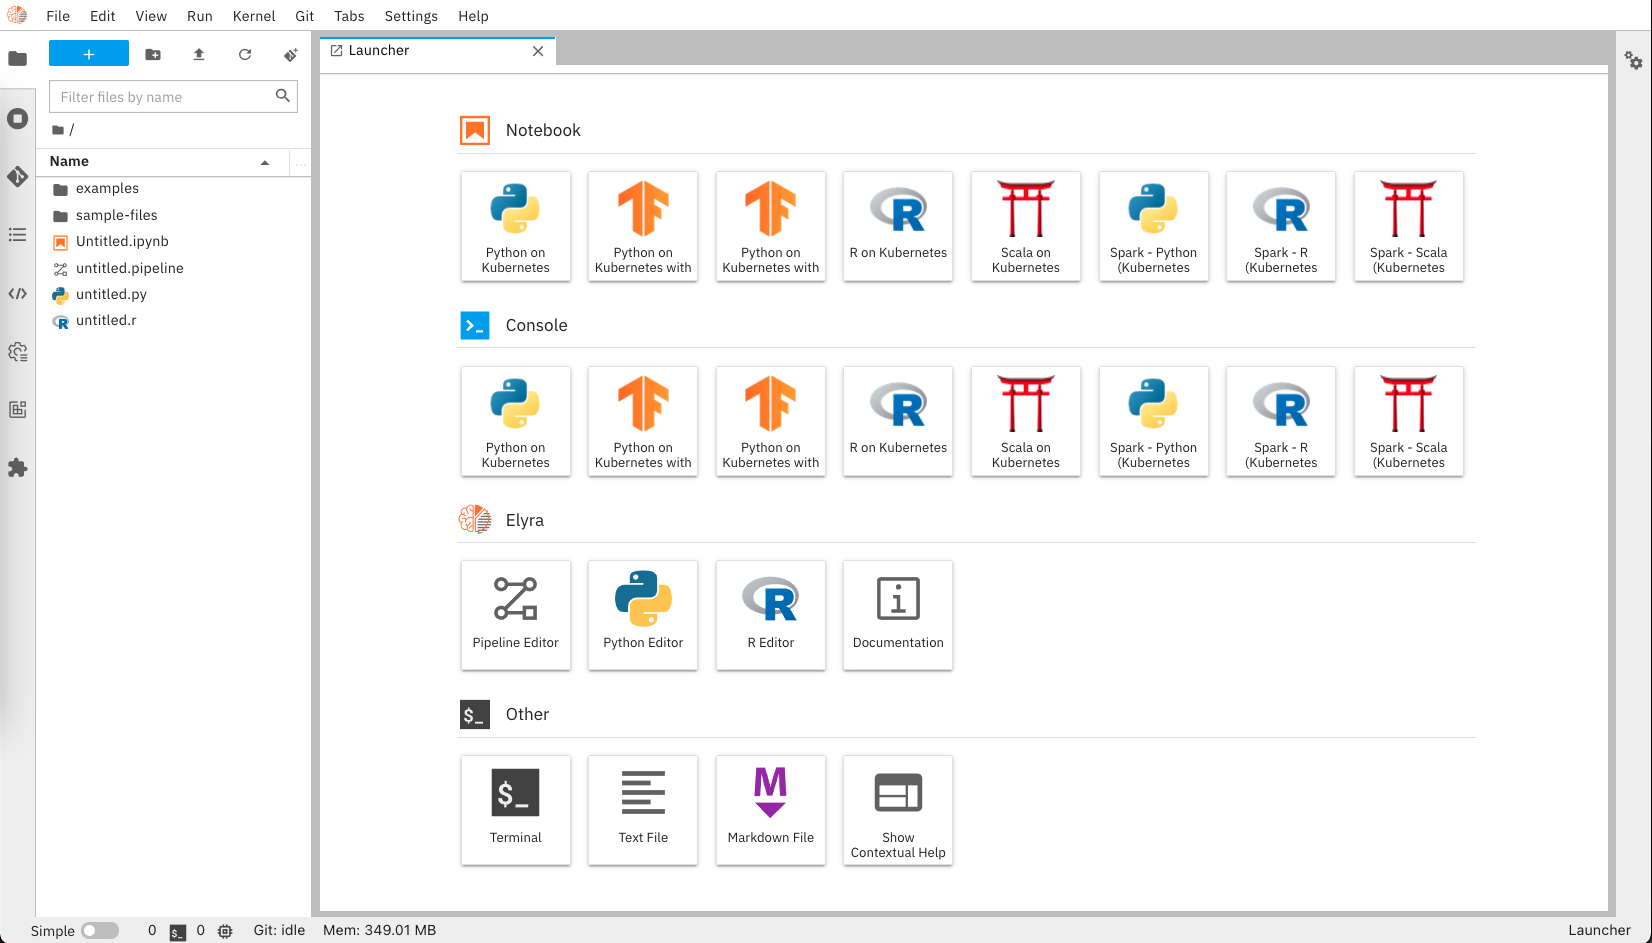
Task: Select the Launcher tab
Action: pyautogui.click(x=437, y=51)
